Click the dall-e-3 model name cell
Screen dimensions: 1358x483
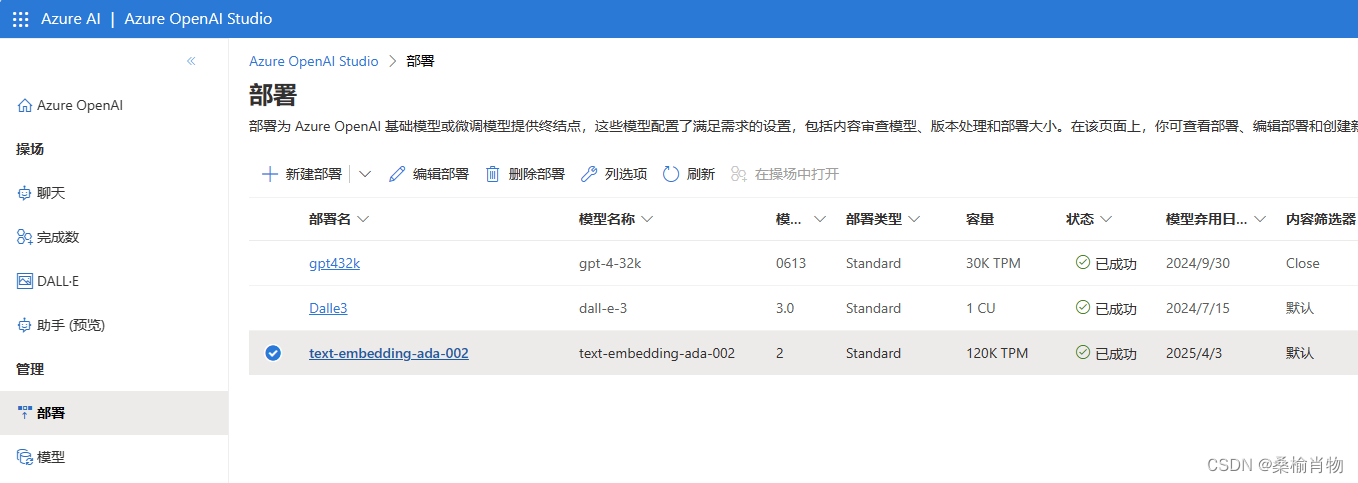click(603, 308)
